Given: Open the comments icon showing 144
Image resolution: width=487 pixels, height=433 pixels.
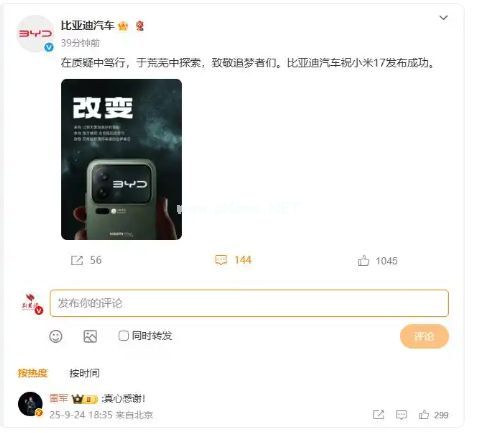Looking at the screenshot, I should [x=221, y=260].
